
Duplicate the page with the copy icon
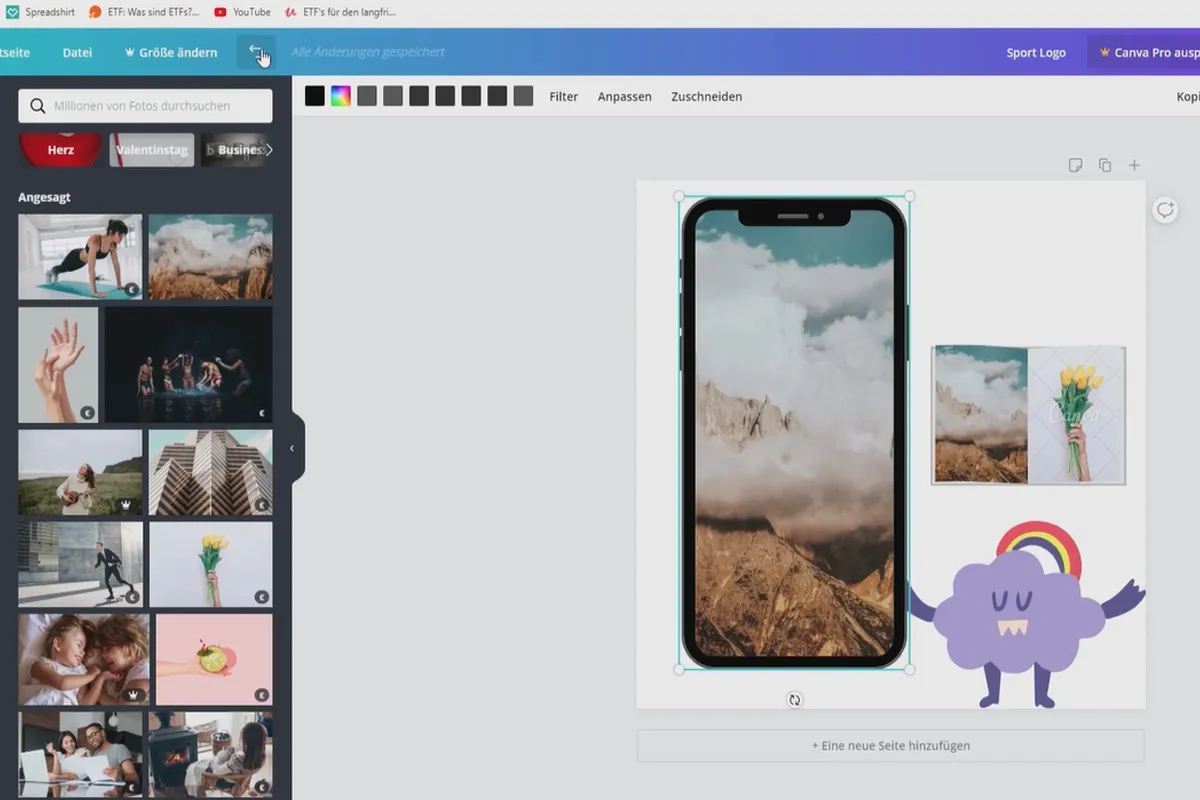[x=1105, y=165]
